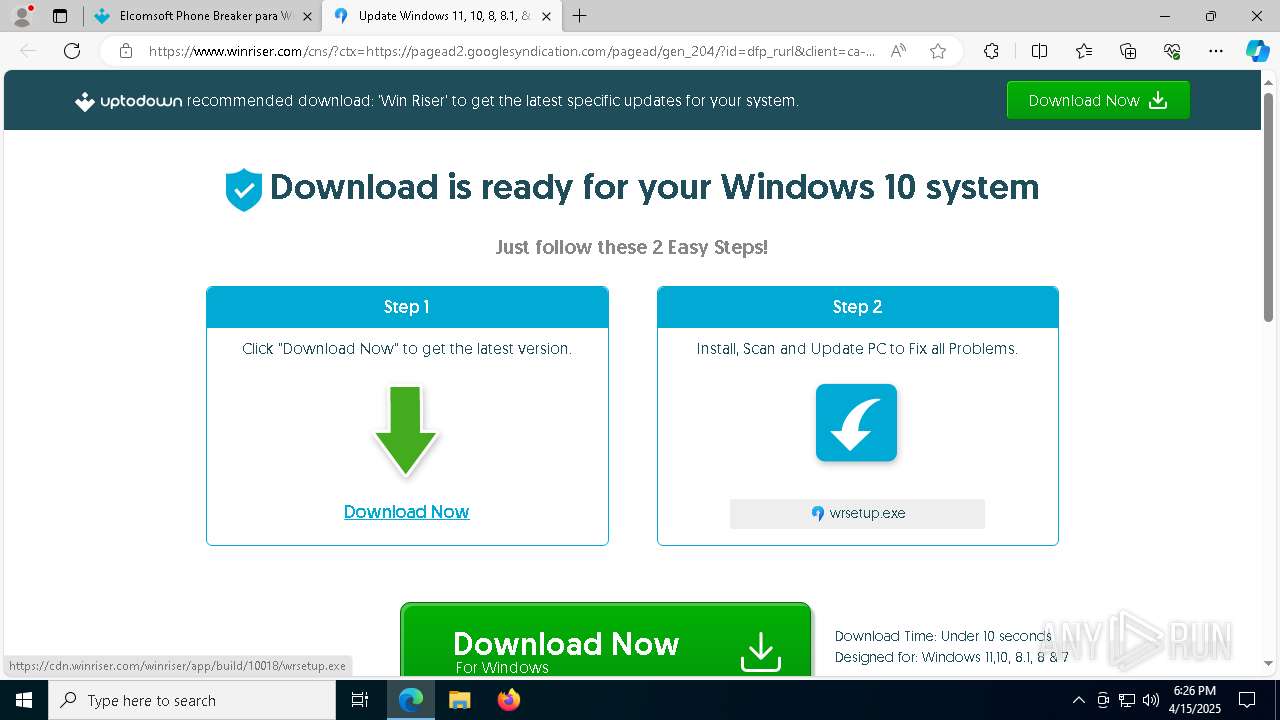The width and height of the screenshot is (1280, 720).
Task: Click 'Download Time: Under 10 seconds' text
Action: coord(943,636)
